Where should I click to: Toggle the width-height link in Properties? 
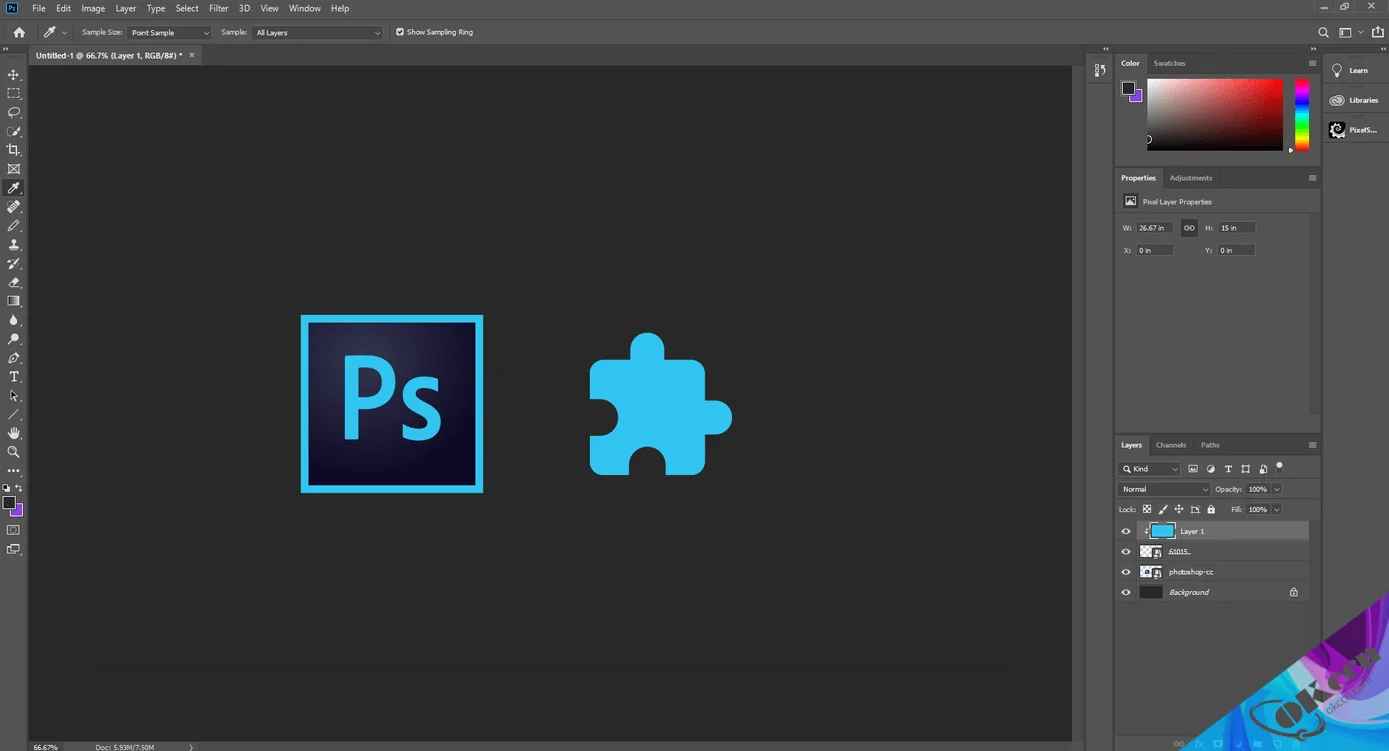1189,228
